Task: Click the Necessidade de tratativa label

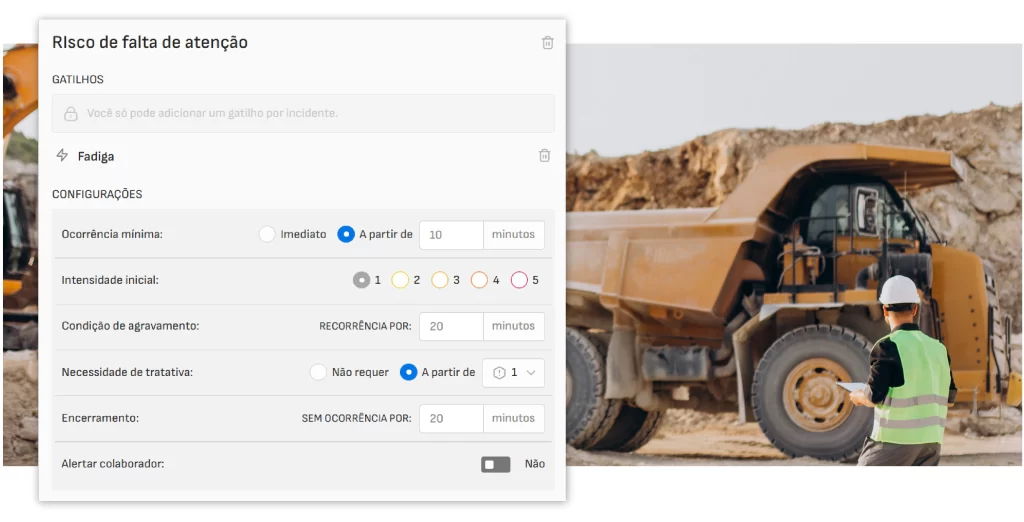Action: click(x=127, y=372)
